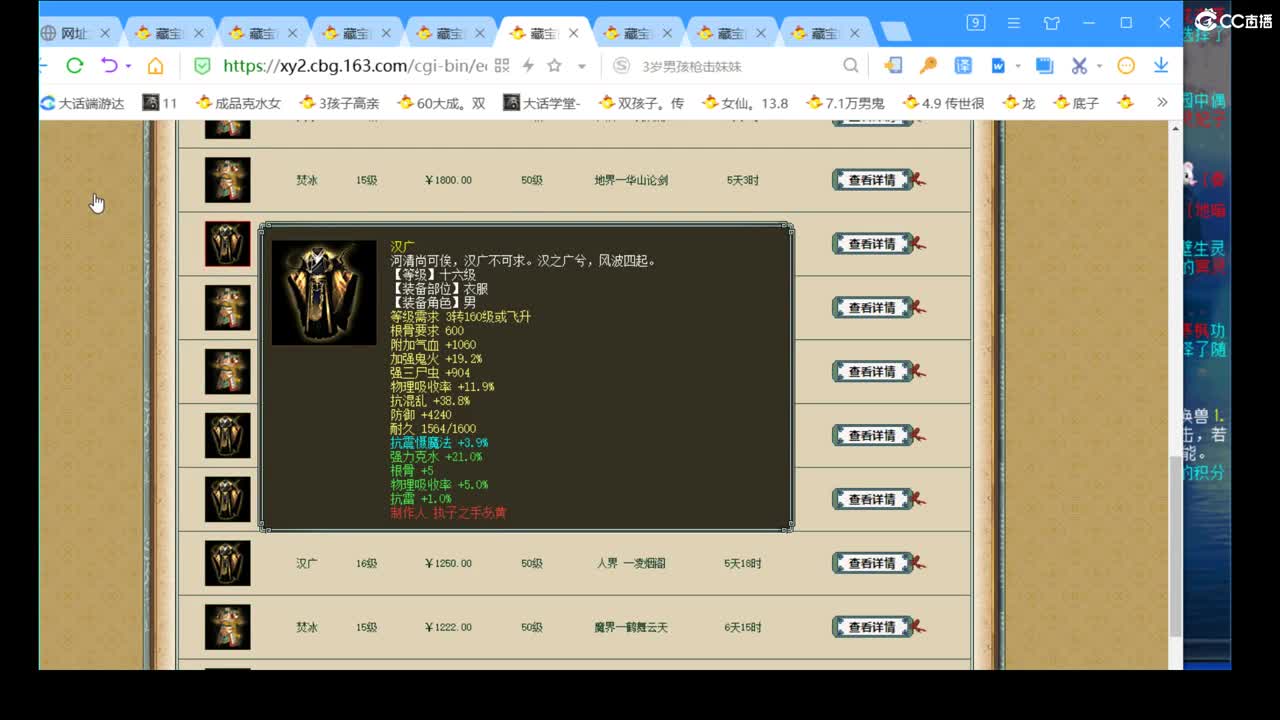Click the lightning speed-mode icon
Viewport: 1280px width, 720px height.
[x=528, y=66]
